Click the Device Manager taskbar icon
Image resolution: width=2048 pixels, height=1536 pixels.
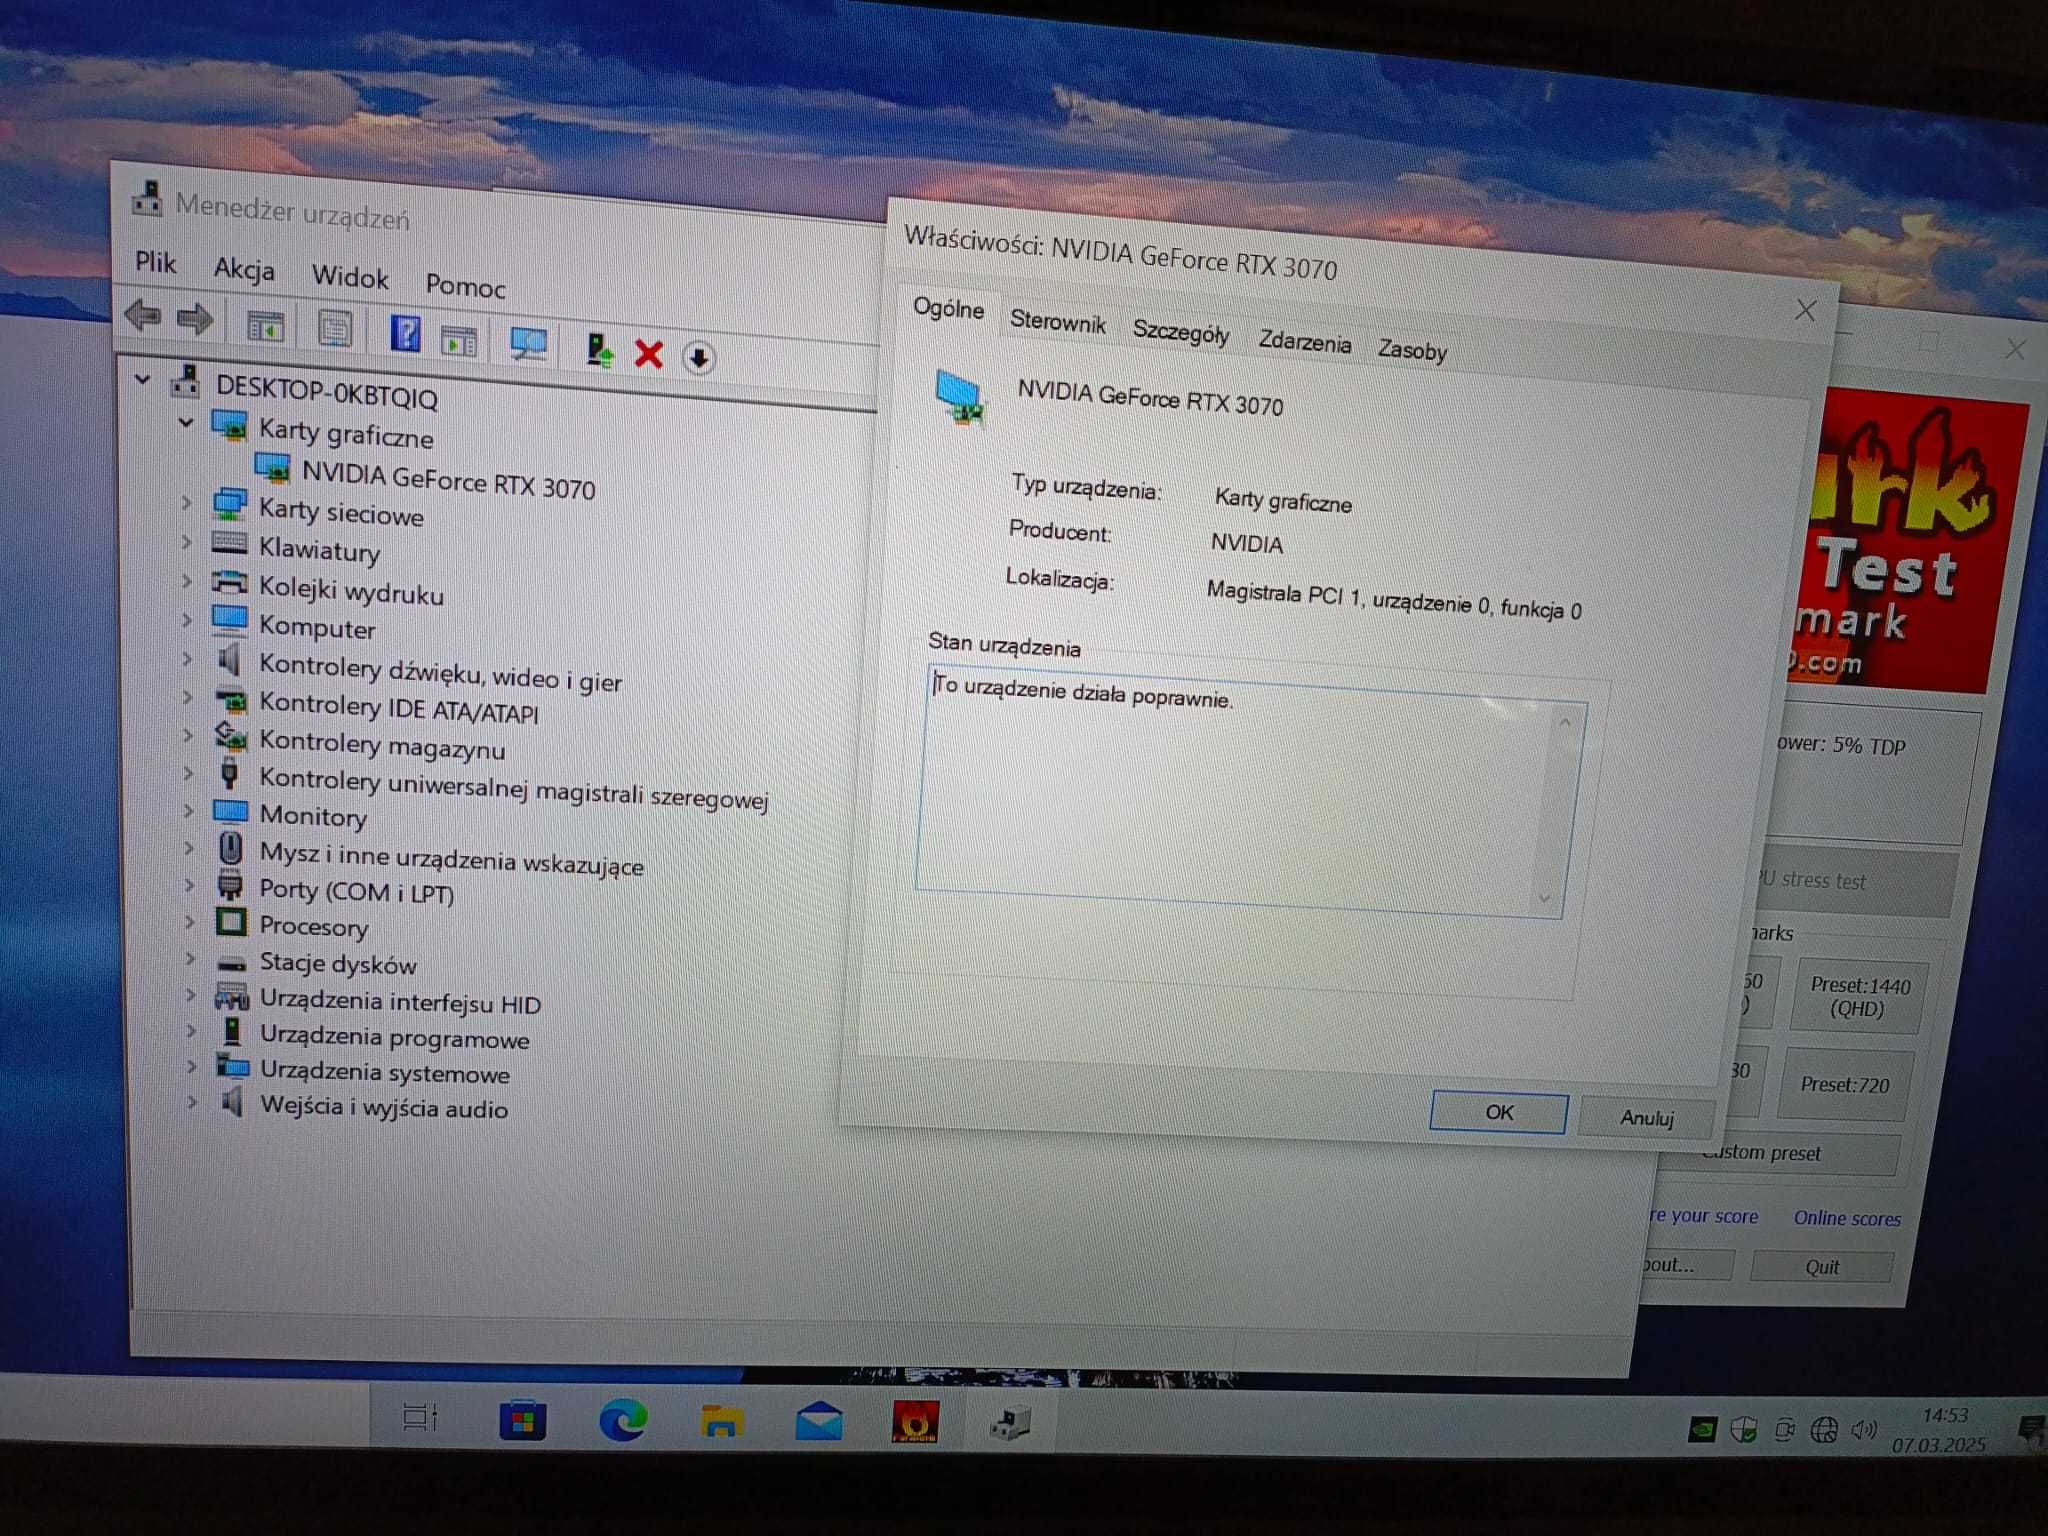[x=1010, y=1423]
